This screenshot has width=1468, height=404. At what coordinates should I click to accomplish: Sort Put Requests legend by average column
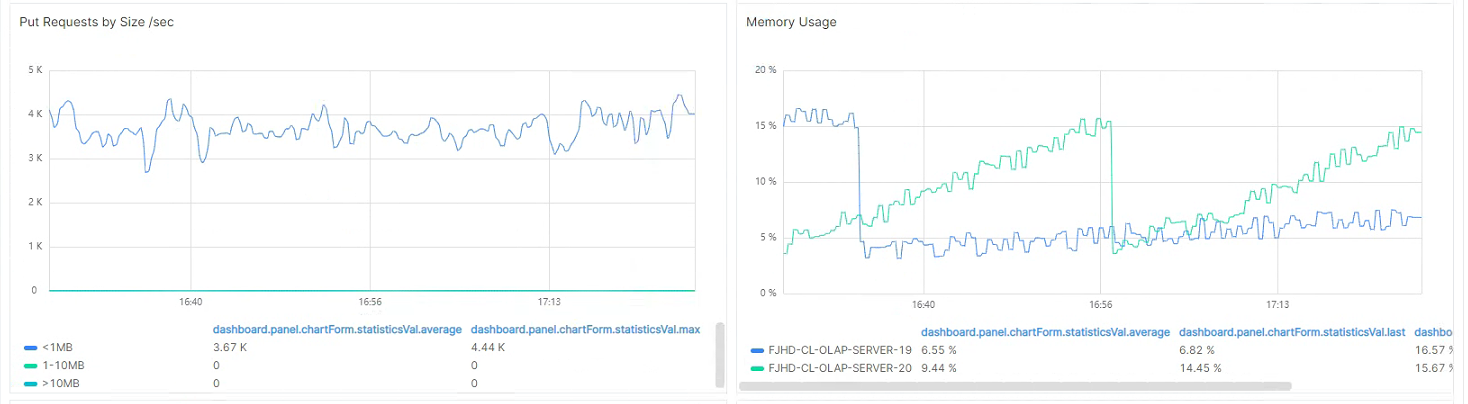point(337,329)
